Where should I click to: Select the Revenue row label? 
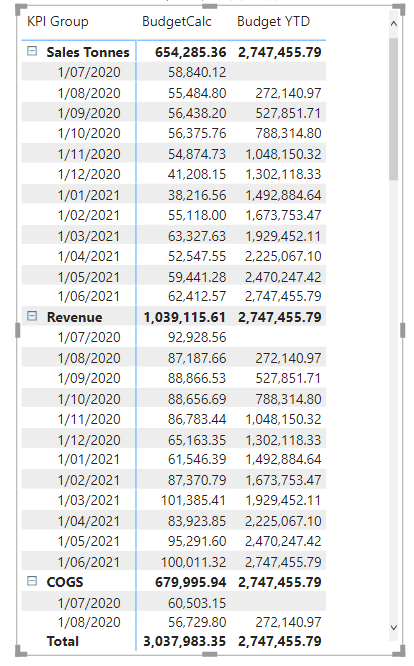(74, 317)
